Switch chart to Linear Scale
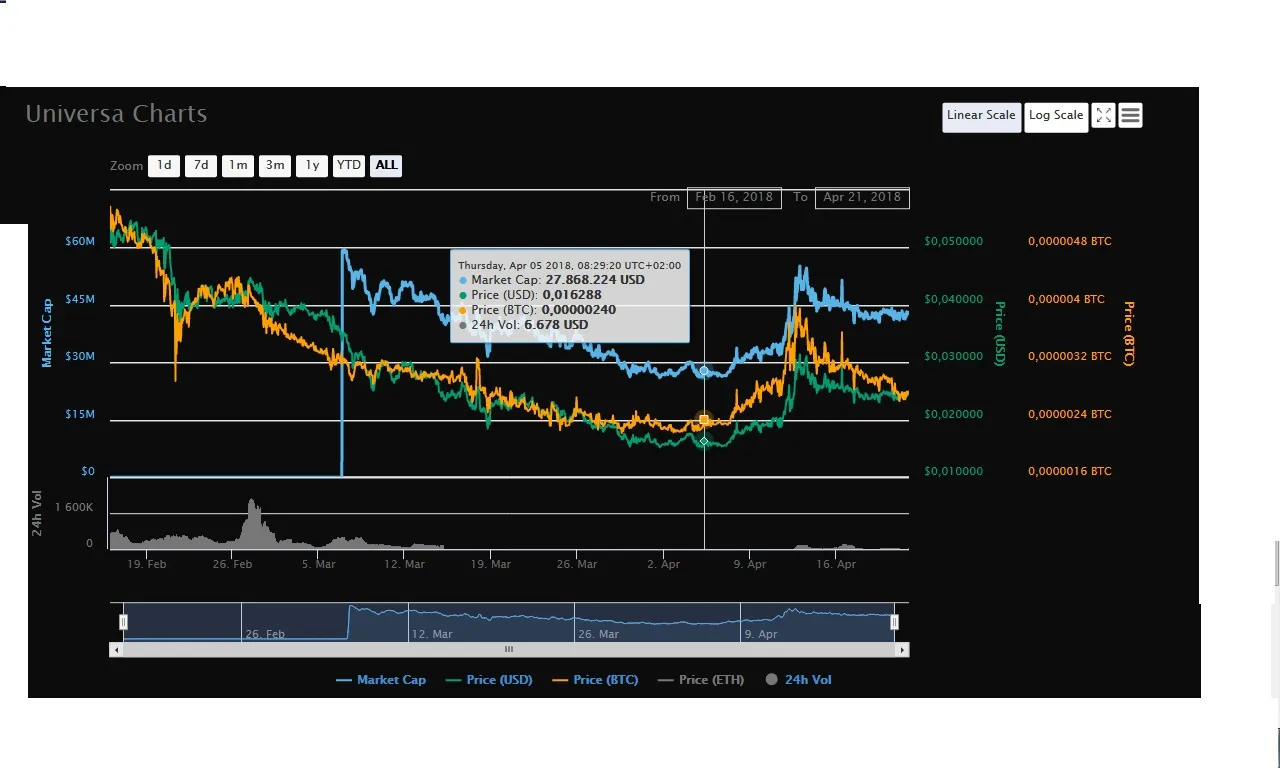Screen dimensions: 1280x768 981,117
